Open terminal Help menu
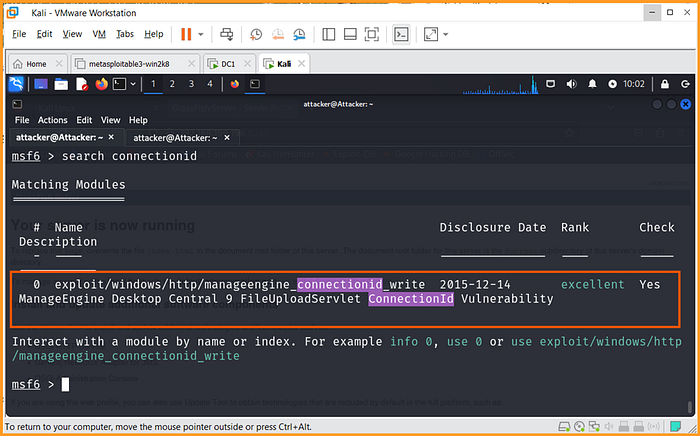The width and height of the screenshot is (700, 436). pos(138,120)
